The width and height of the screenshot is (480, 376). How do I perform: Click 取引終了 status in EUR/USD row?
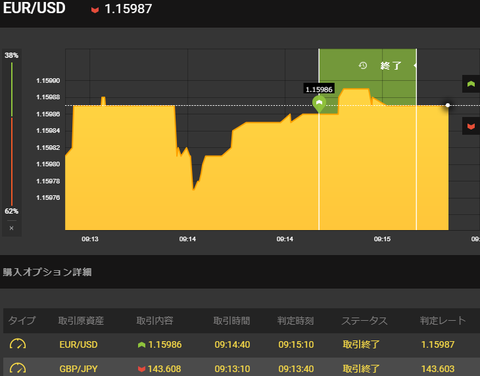point(361,344)
